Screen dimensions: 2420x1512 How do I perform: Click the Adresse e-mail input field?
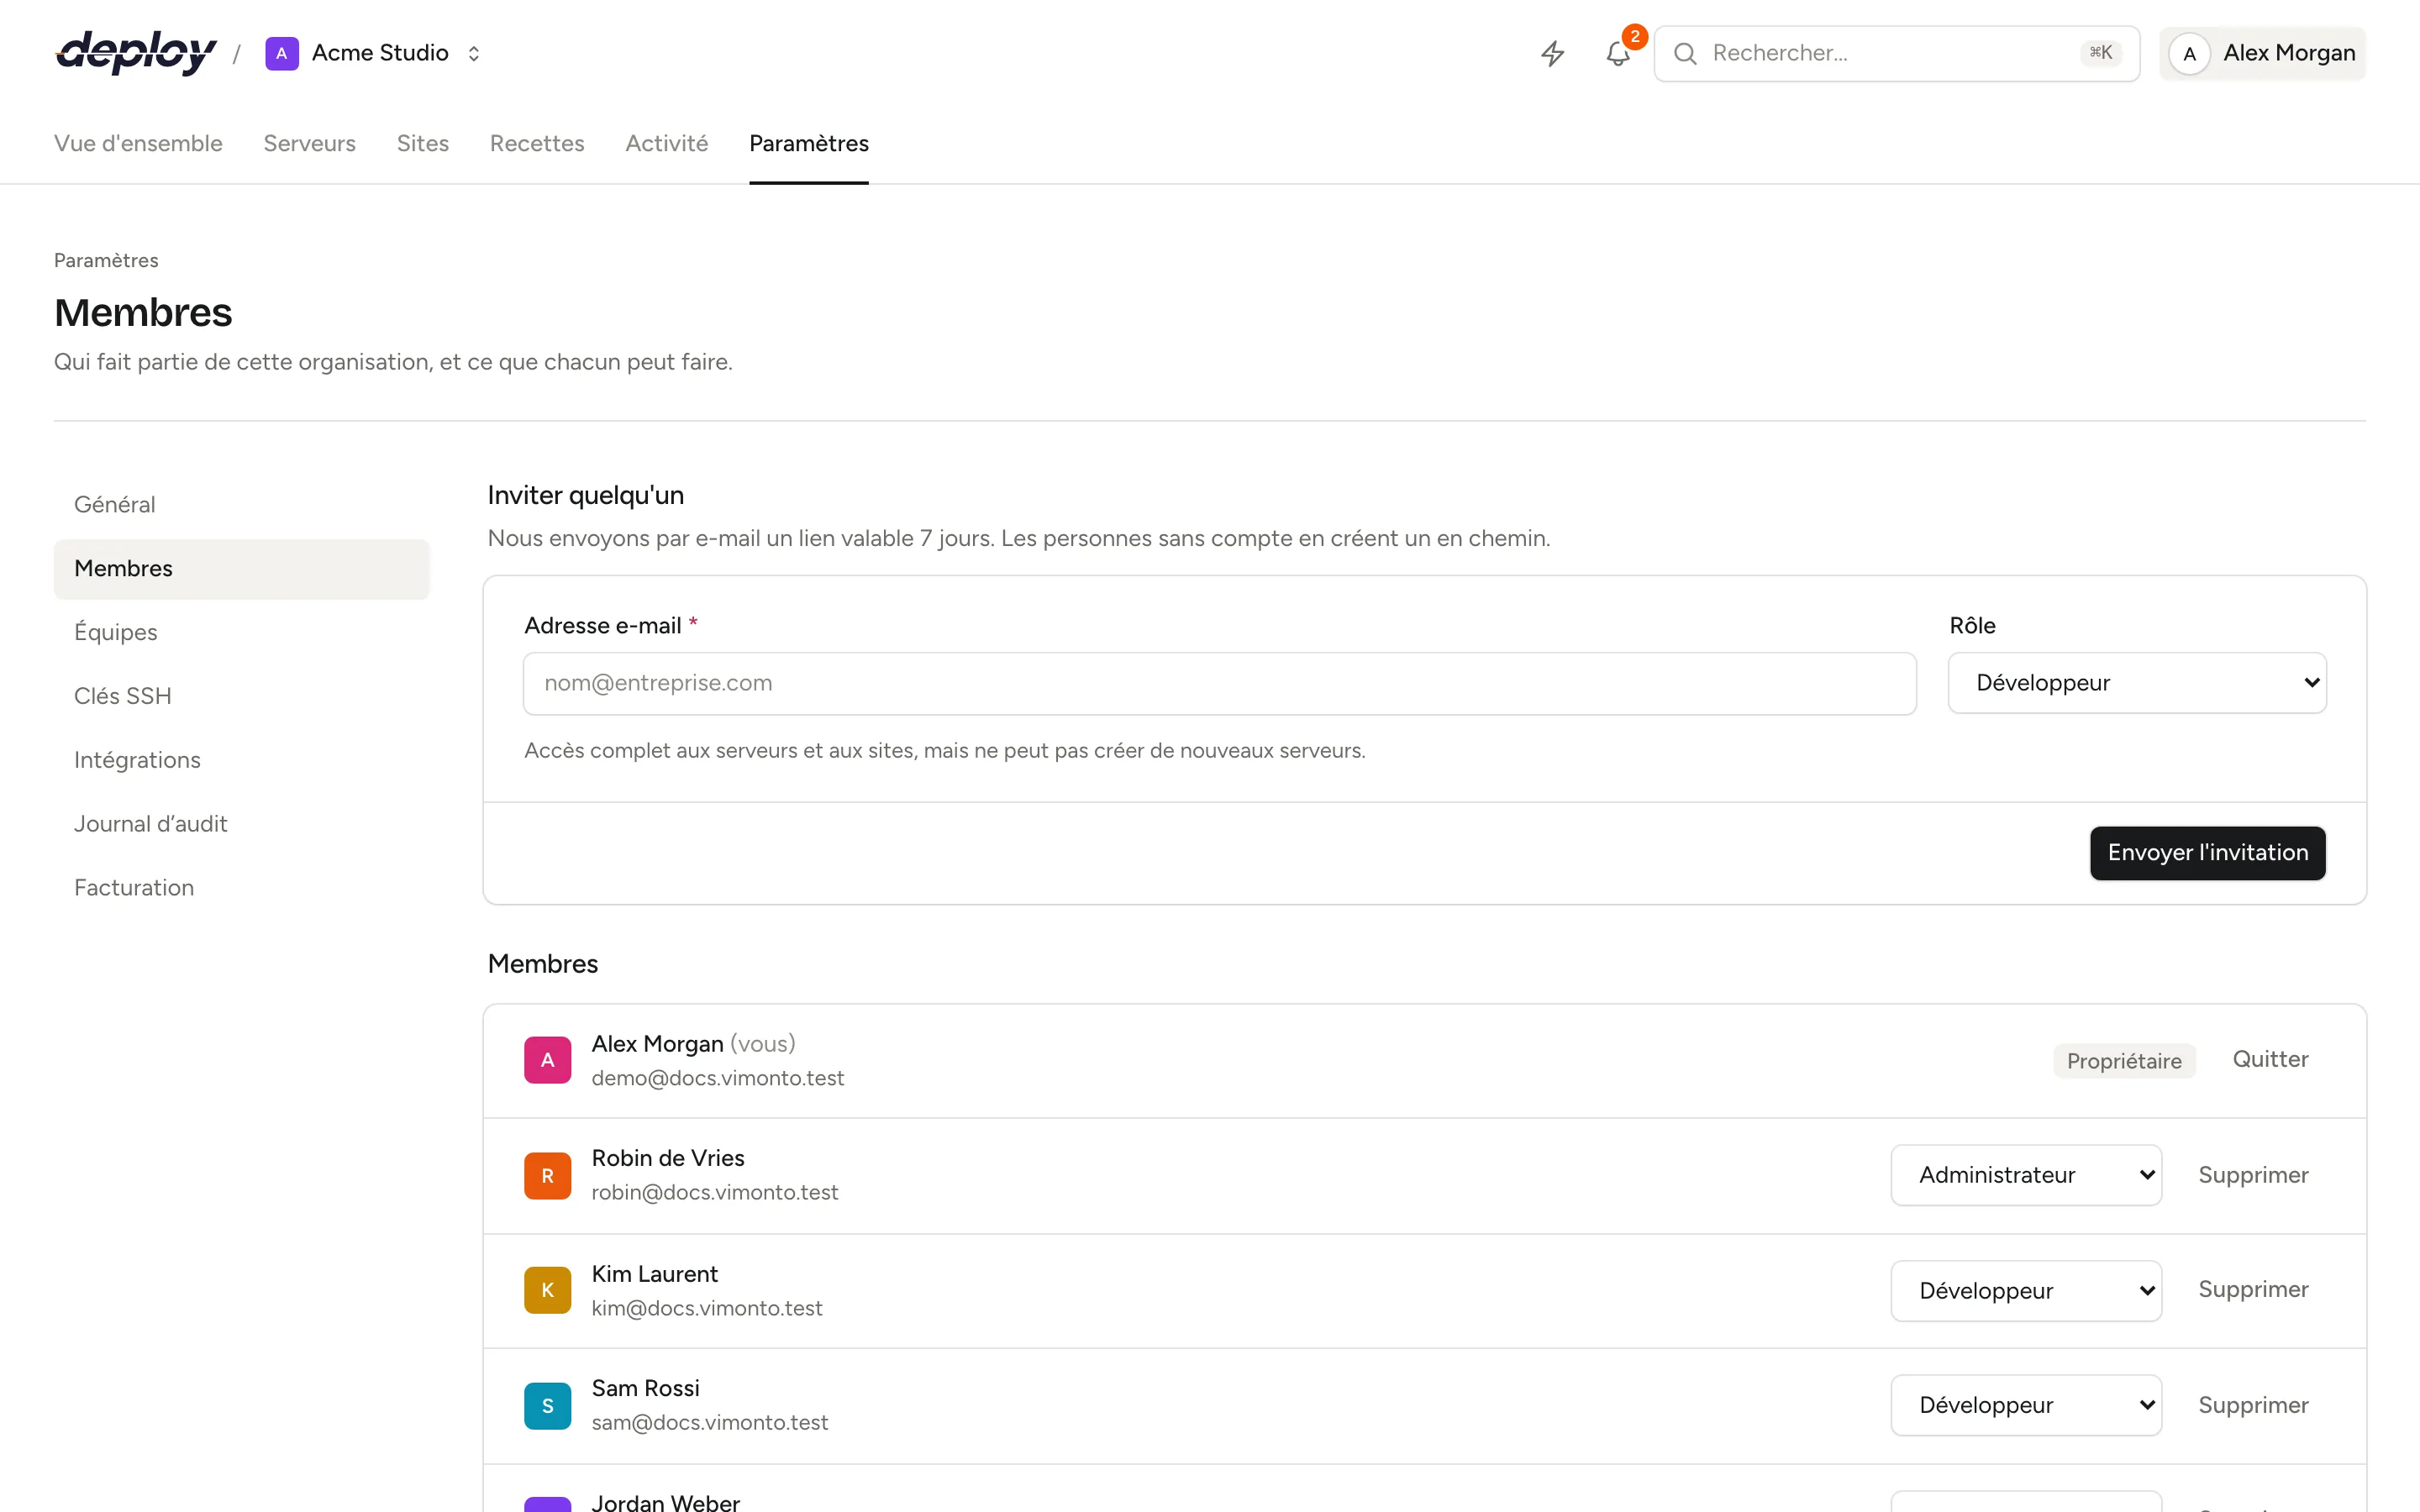pos(1219,683)
